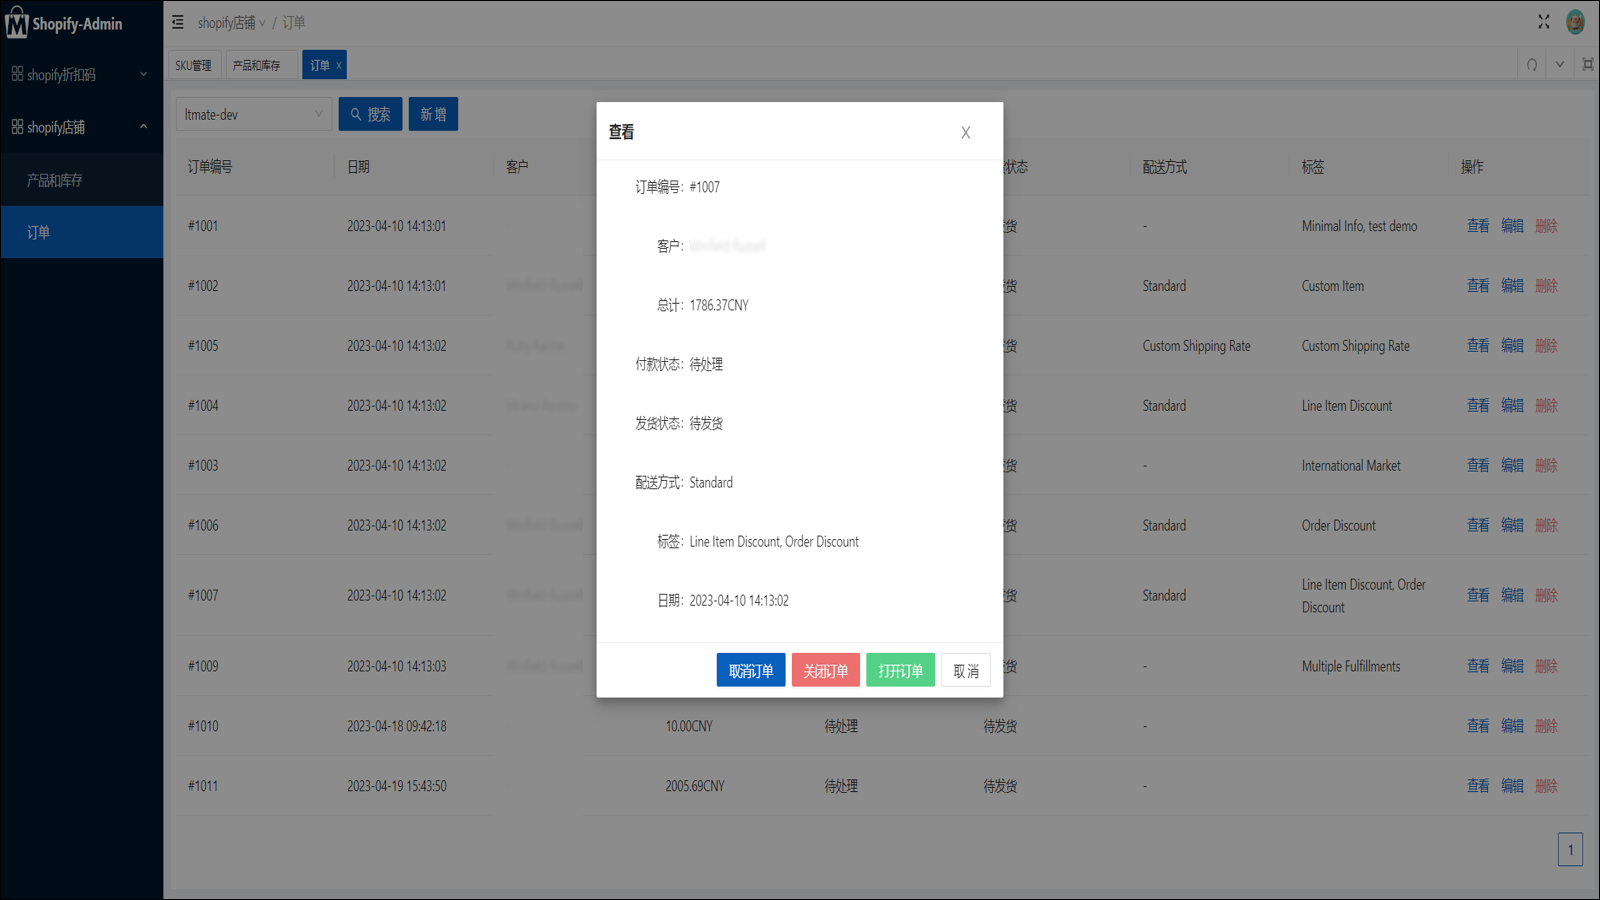The height and width of the screenshot is (900, 1600).
Task: Click the 订单 breadcrumb text
Action: (x=294, y=22)
